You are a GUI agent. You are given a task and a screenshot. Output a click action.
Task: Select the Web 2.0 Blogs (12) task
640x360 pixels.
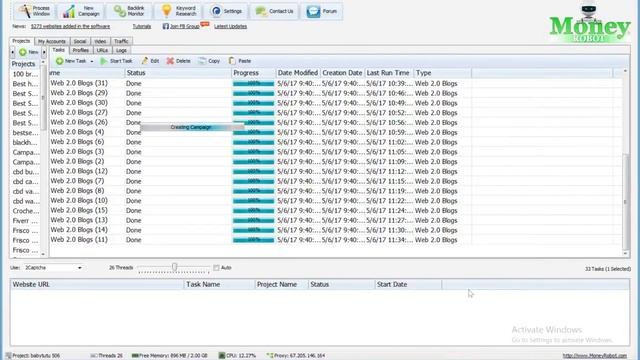point(79,171)
